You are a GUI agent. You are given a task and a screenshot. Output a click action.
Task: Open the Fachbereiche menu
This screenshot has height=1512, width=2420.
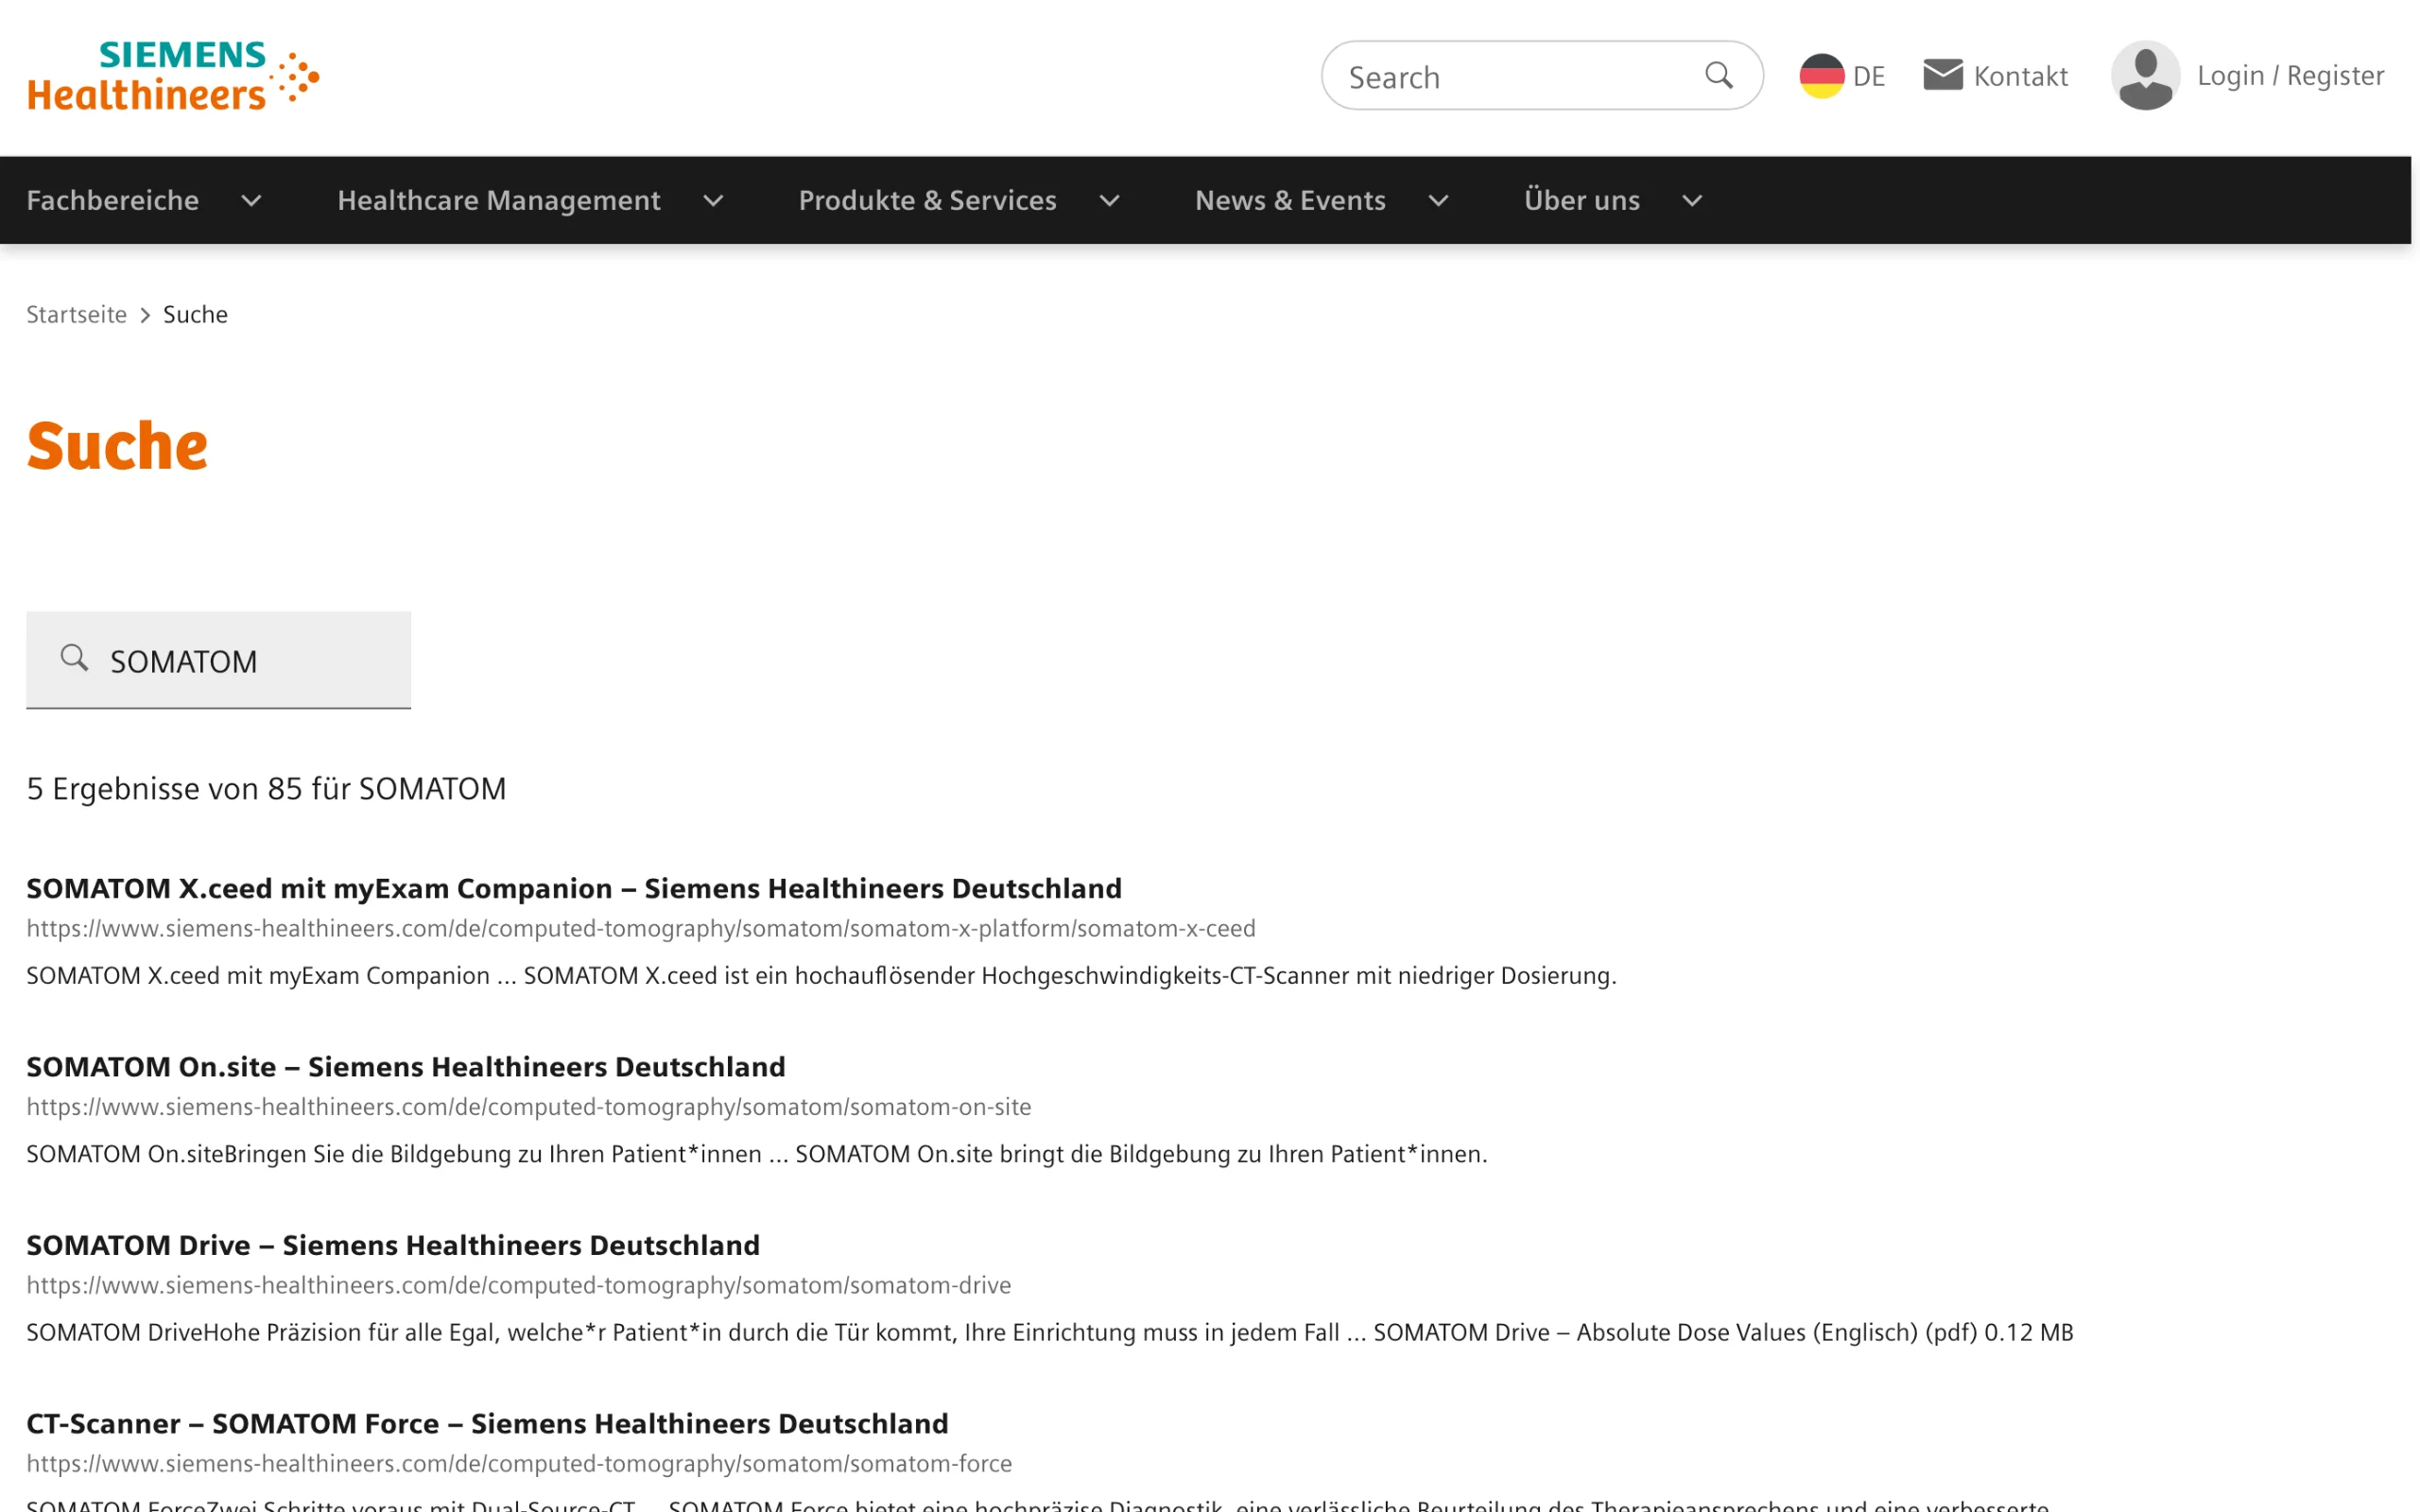pos(113,200)
